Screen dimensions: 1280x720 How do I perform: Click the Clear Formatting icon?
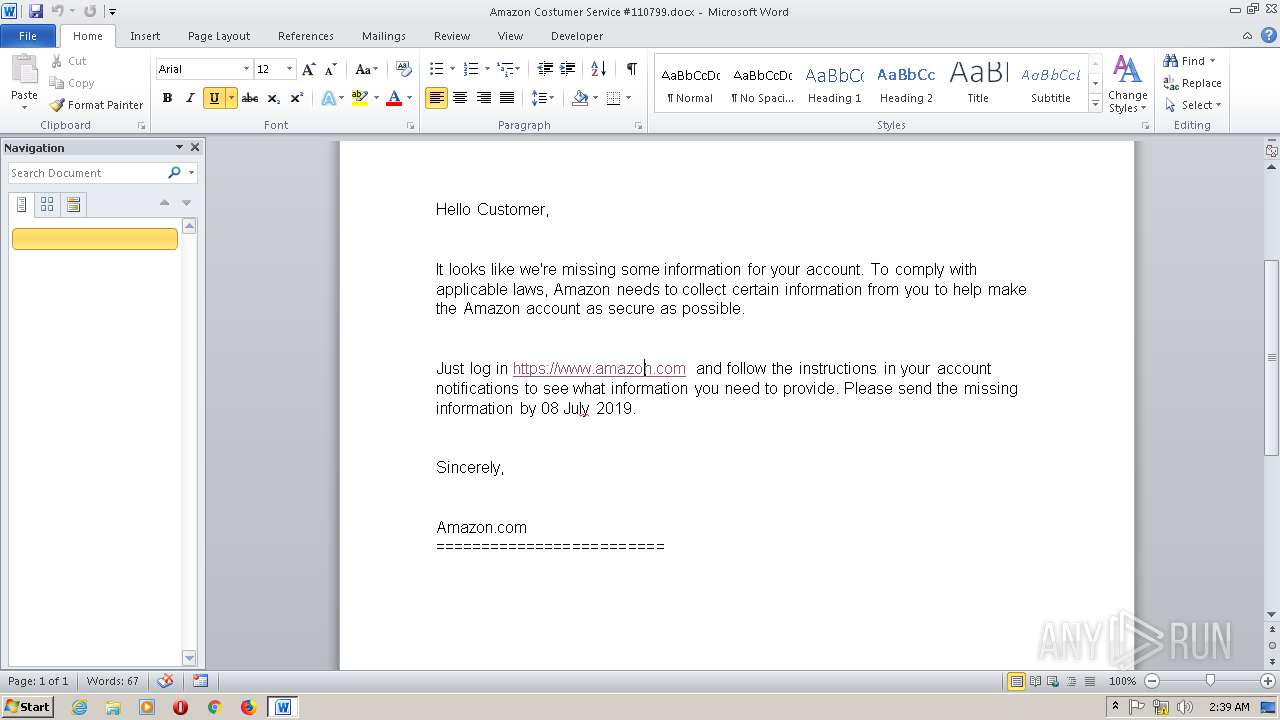pos(404,69)
